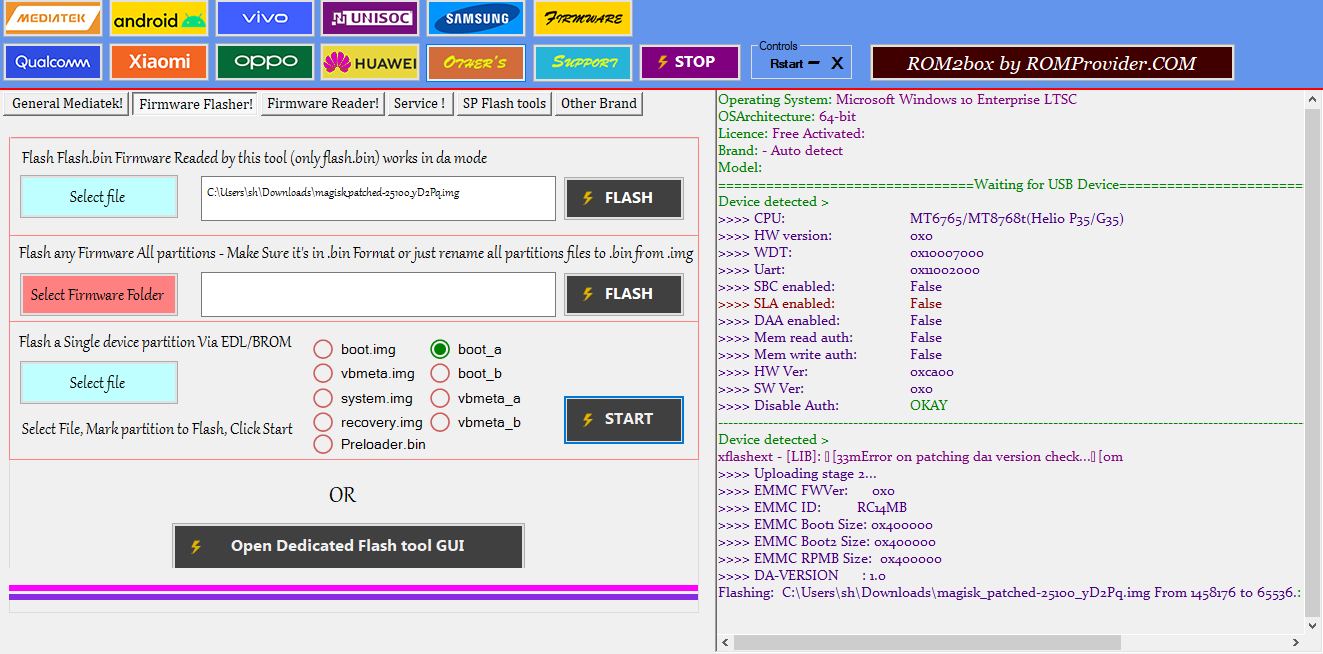
Task: Click the log panel horizontal scrollbar thumb
Action: [927, 642]
